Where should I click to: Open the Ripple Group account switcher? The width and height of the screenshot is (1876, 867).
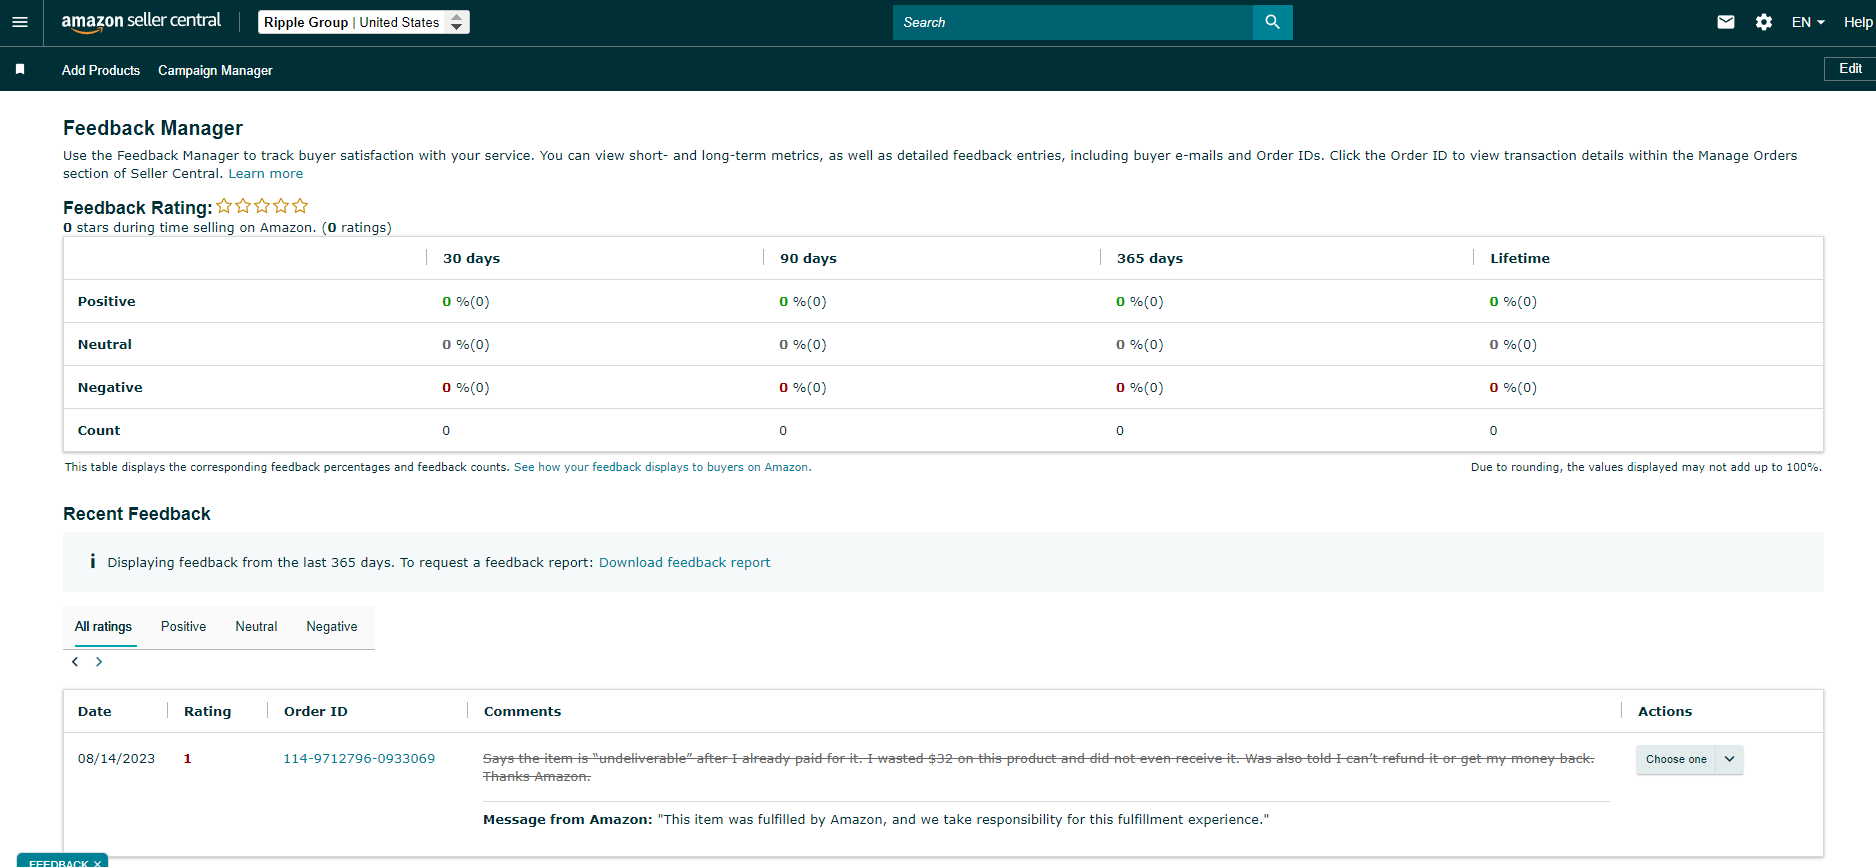(364, 22)
